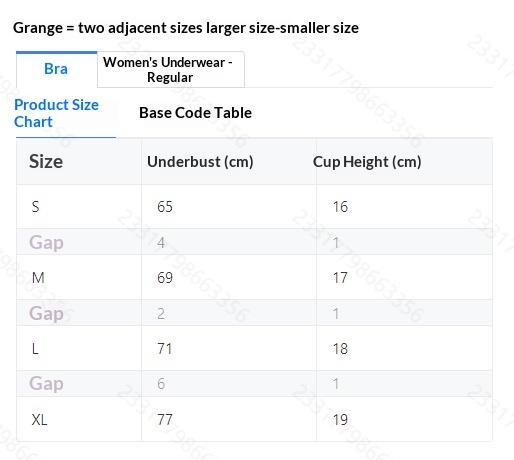Select the XL size row label
The height and width of the screenshot is (460, 514).
click(39, 420)
